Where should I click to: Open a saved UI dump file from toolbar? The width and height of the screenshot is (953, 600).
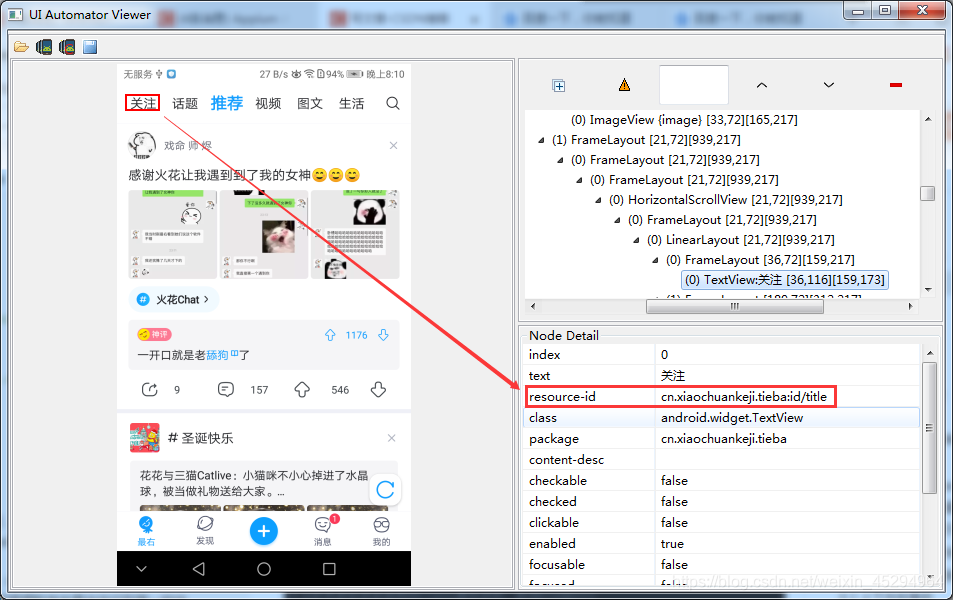21,47
